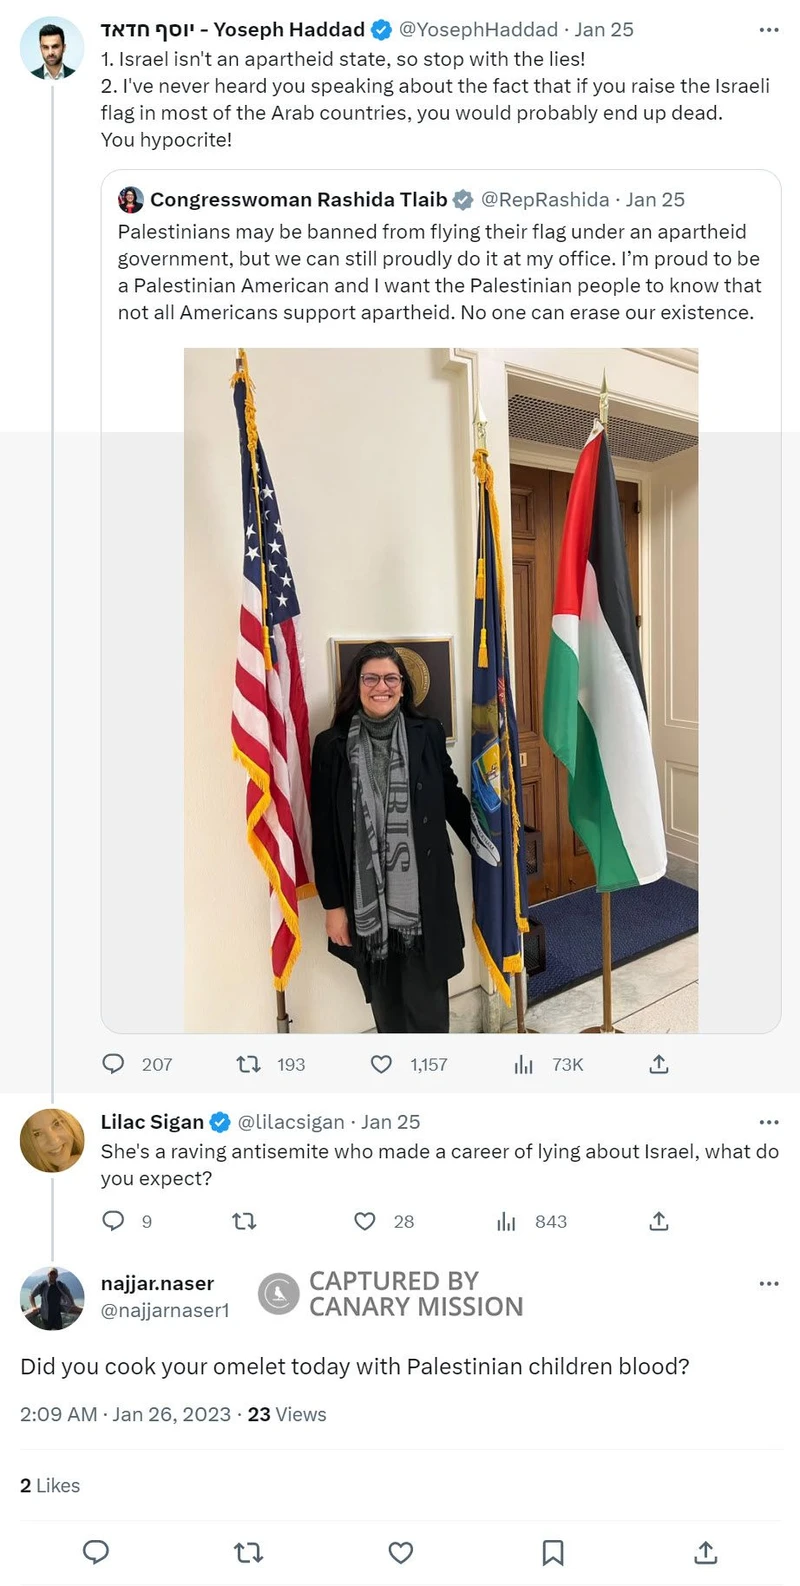The height and width of the screenshot is (1586, 800).
Task: Like Lilac Sigan's reply
Action: click(365, 1221)
